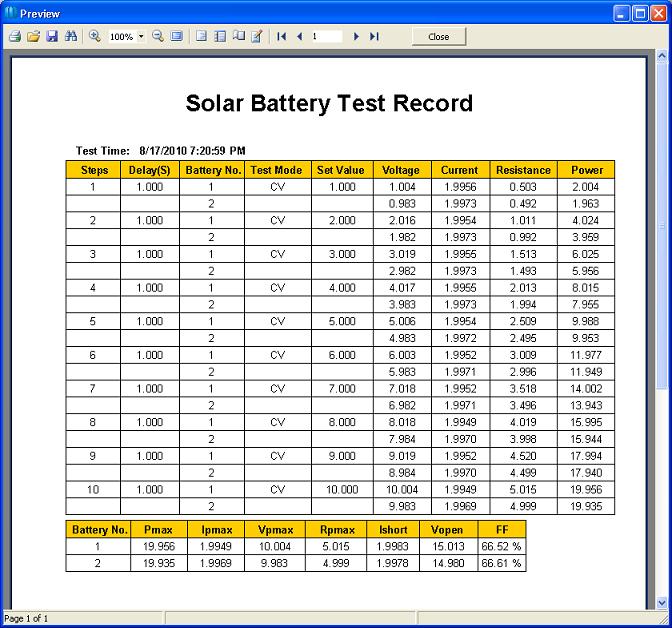Viewport: 672px width, 628px height.
Task: Click the 'Set Value' column header
Action: [x=342, y=170]
